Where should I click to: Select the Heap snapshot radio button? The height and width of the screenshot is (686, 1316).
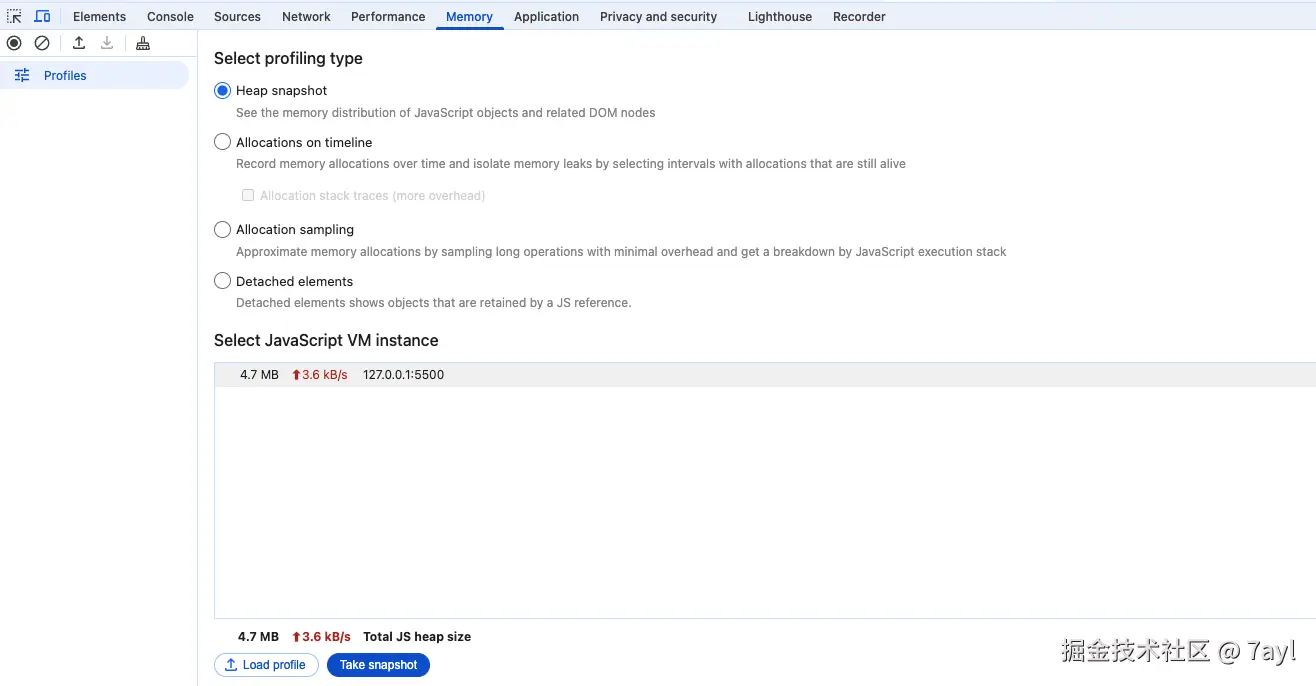click(x=223, y=91)
